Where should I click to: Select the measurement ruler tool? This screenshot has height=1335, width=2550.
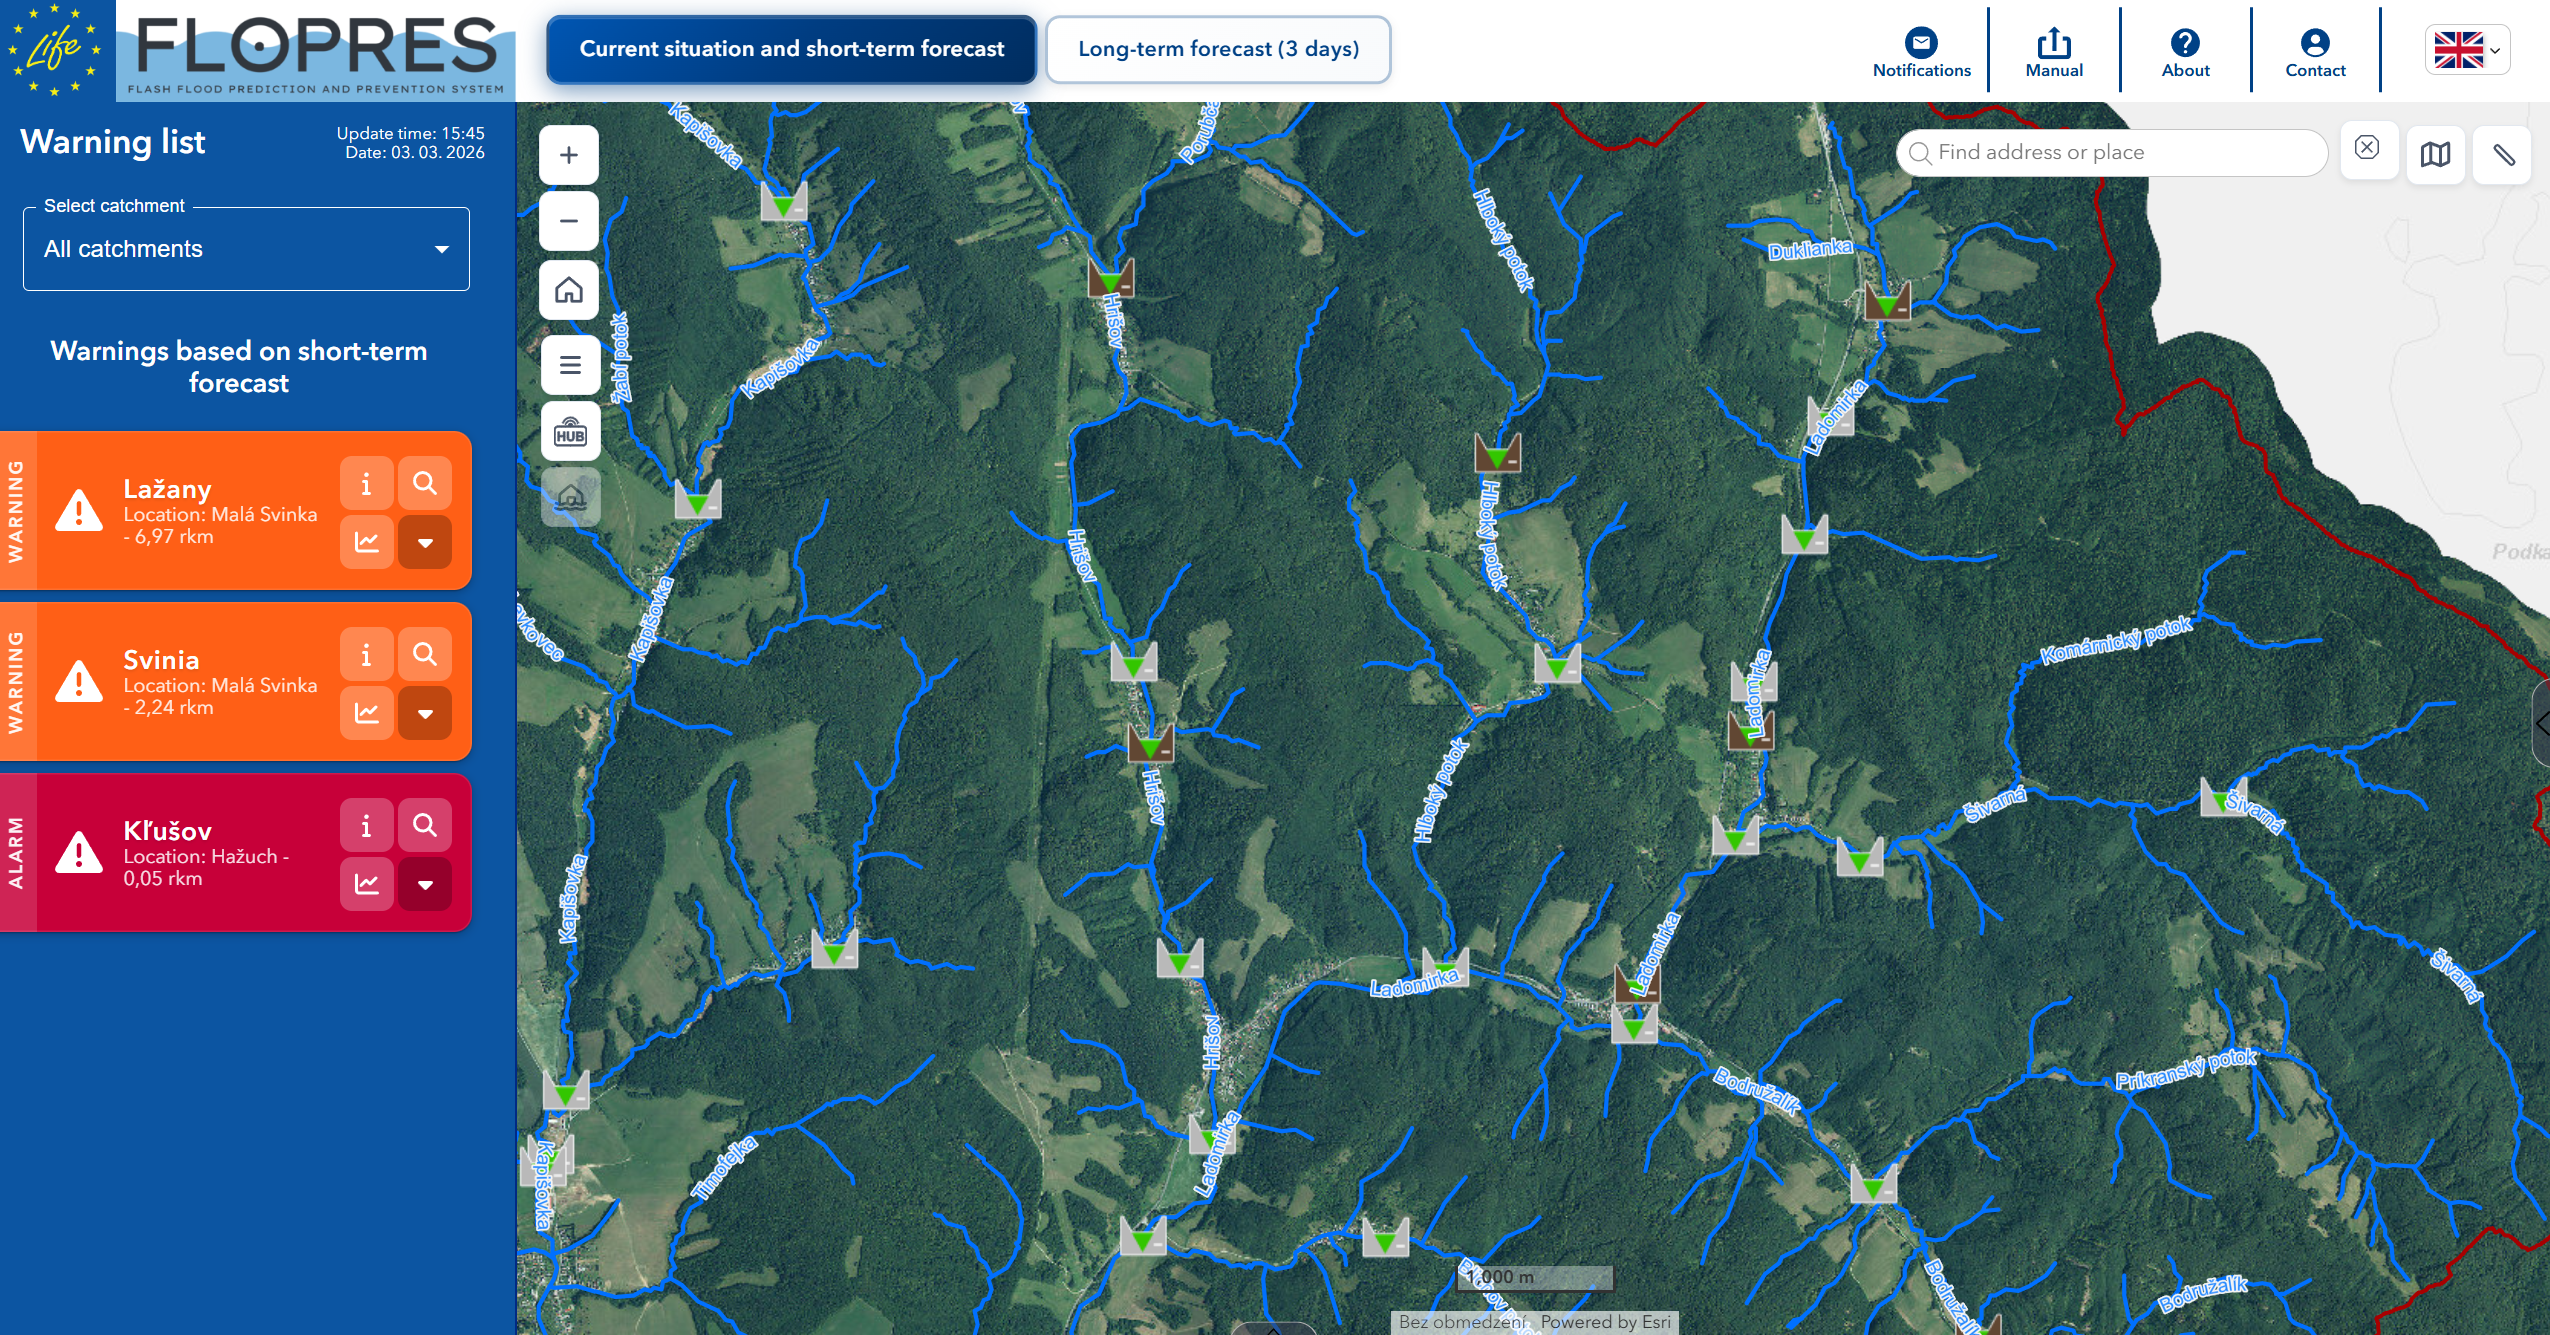[x=2502, y=154]
